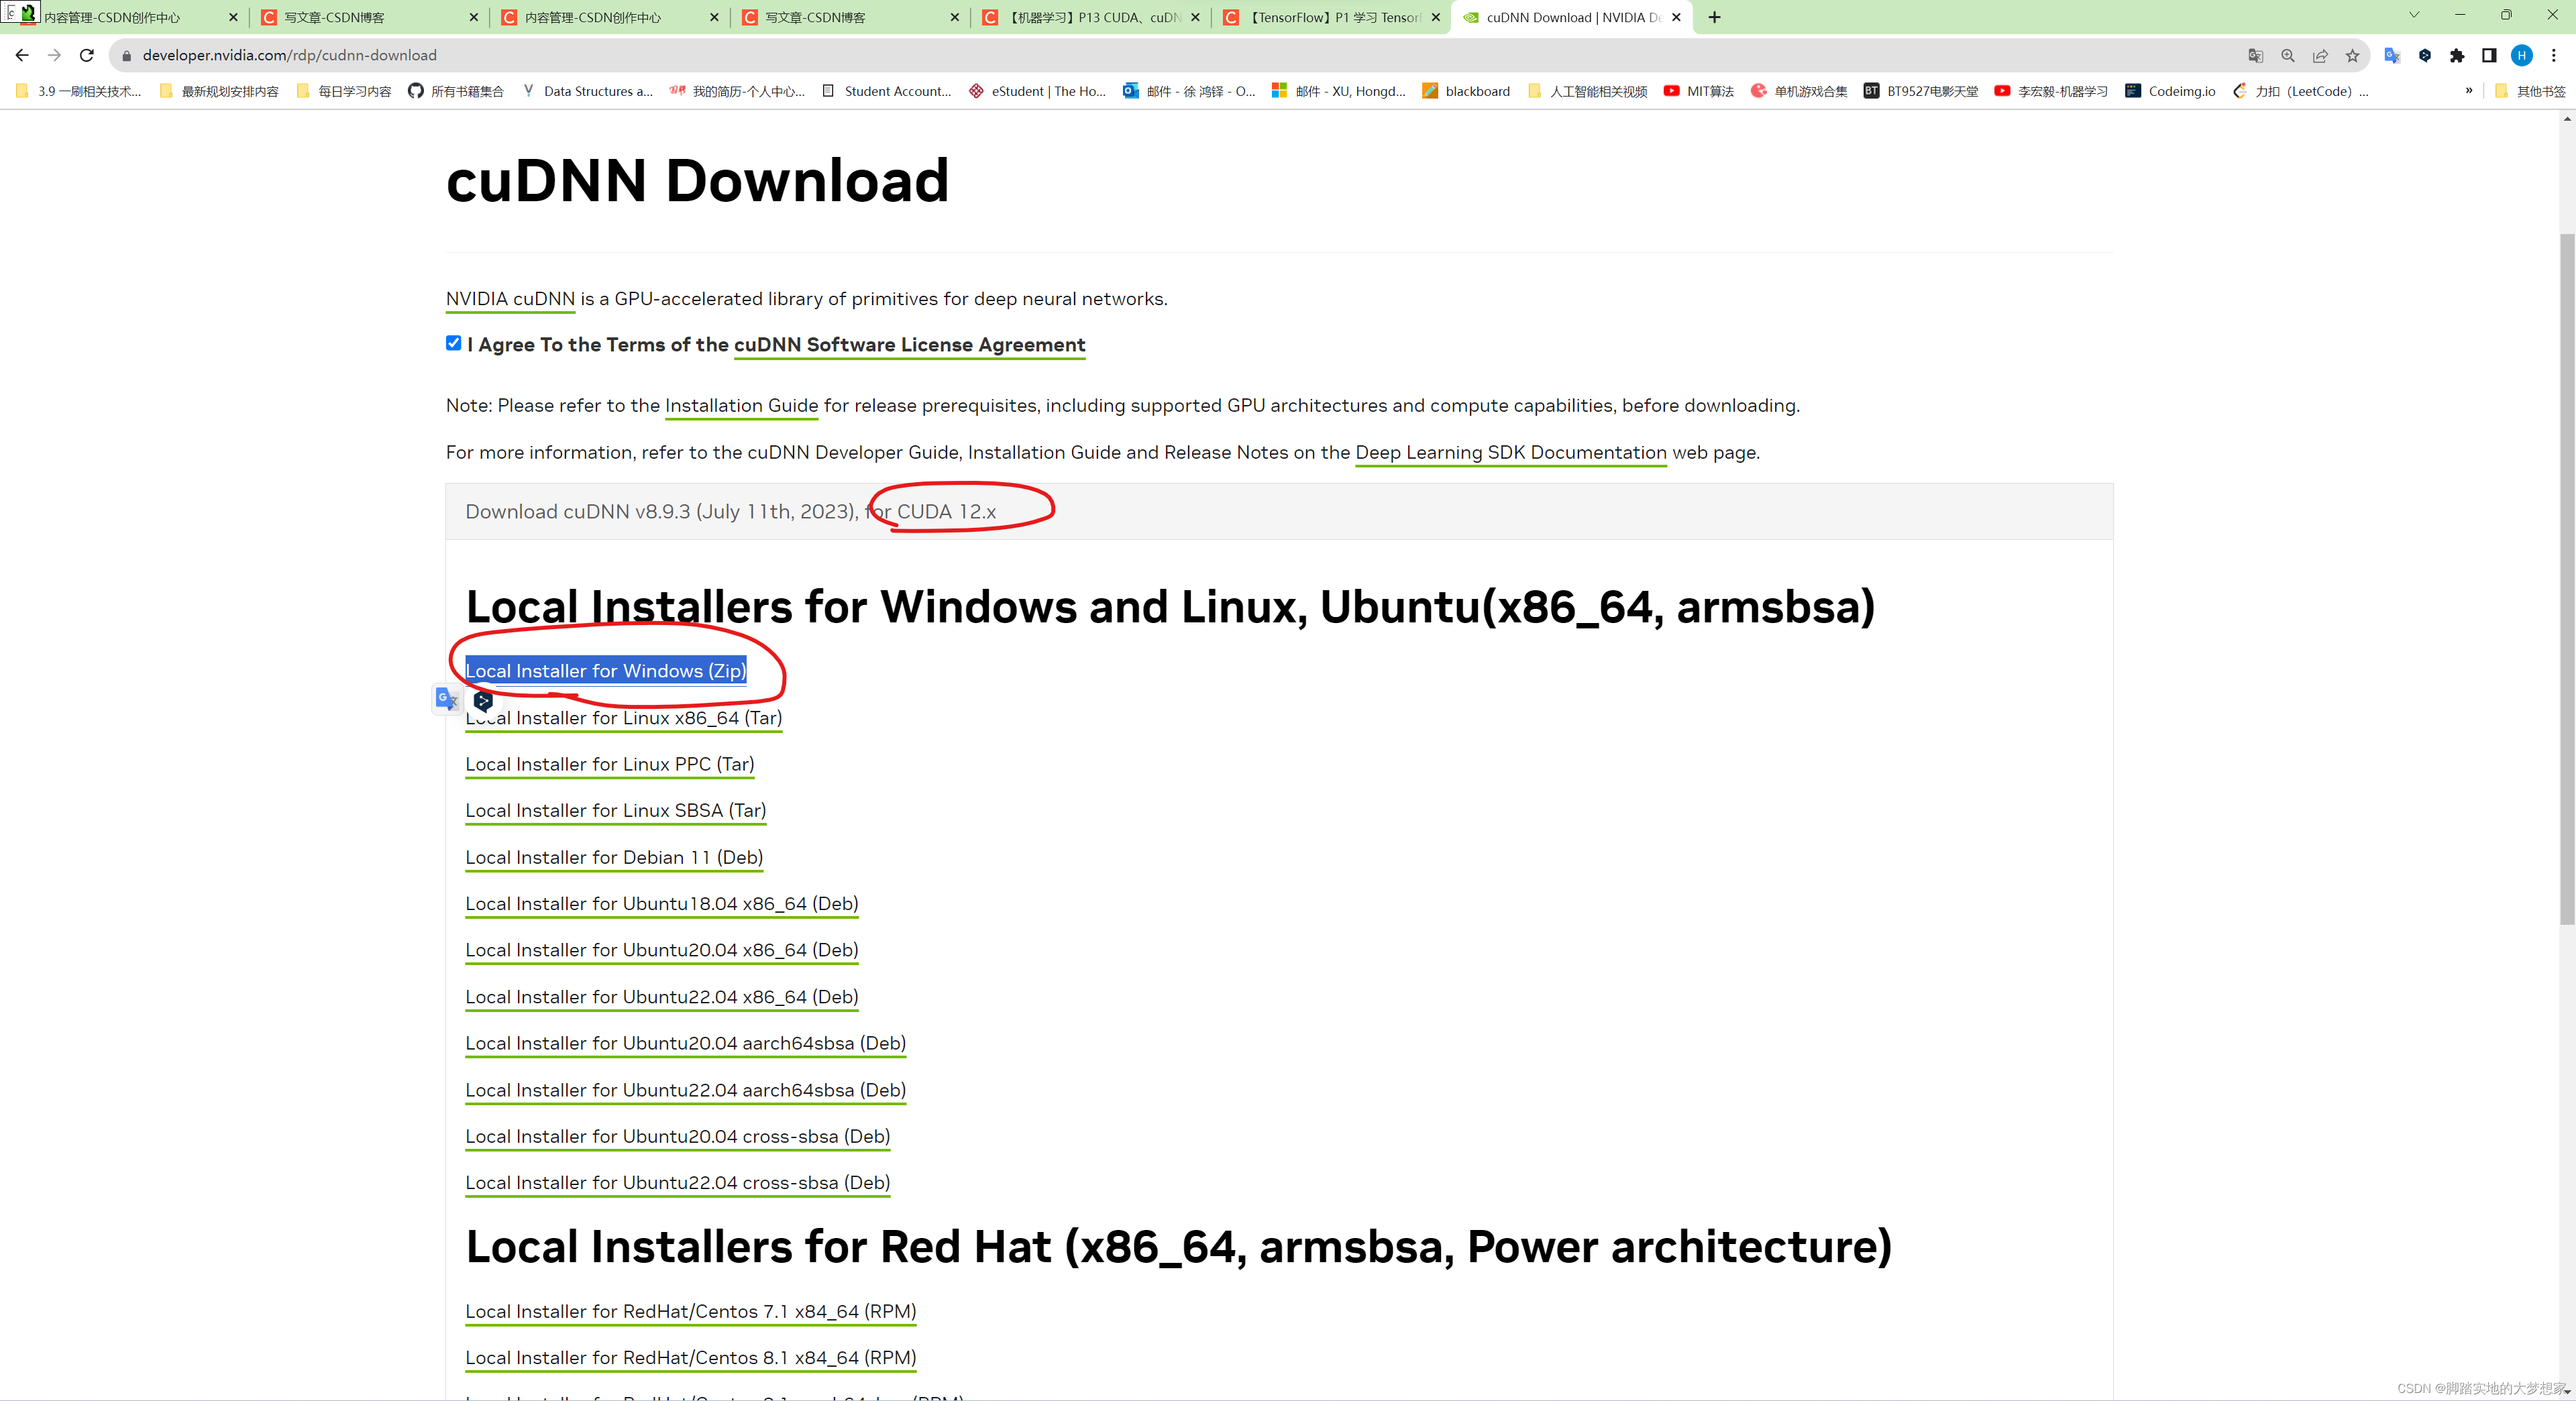The width and height of the screenshot is (2576, 1401).
Task: Expand hidden bookmarks with double chevron
Action: pyautogui.click(x=2469, y=91)
